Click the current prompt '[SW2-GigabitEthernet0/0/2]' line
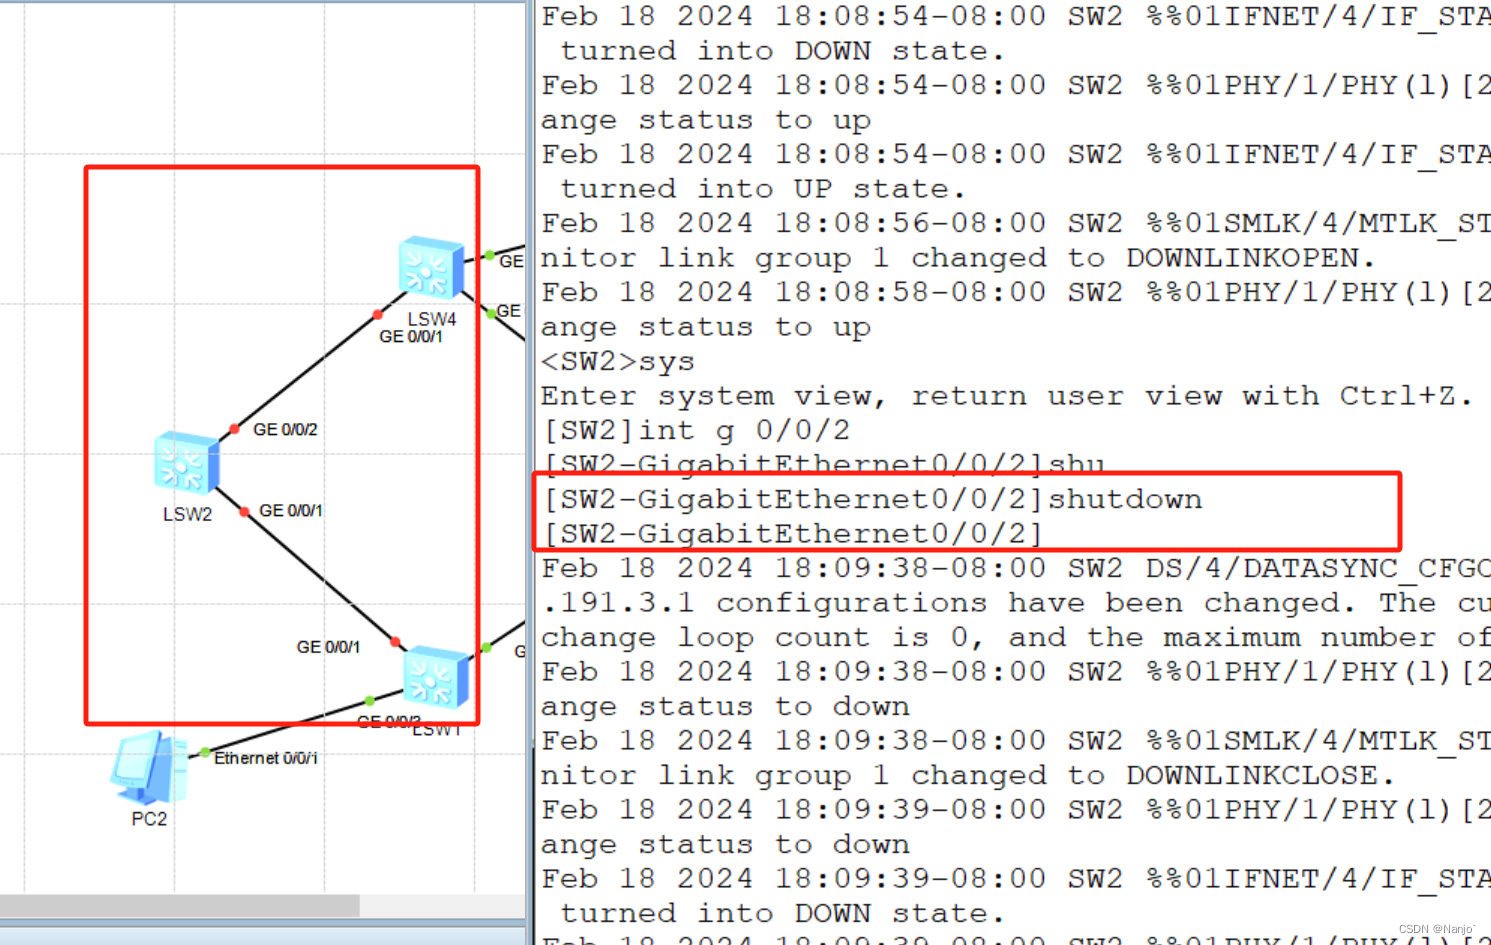This screenshot has height=945, width=1491. tap(793, 534)
